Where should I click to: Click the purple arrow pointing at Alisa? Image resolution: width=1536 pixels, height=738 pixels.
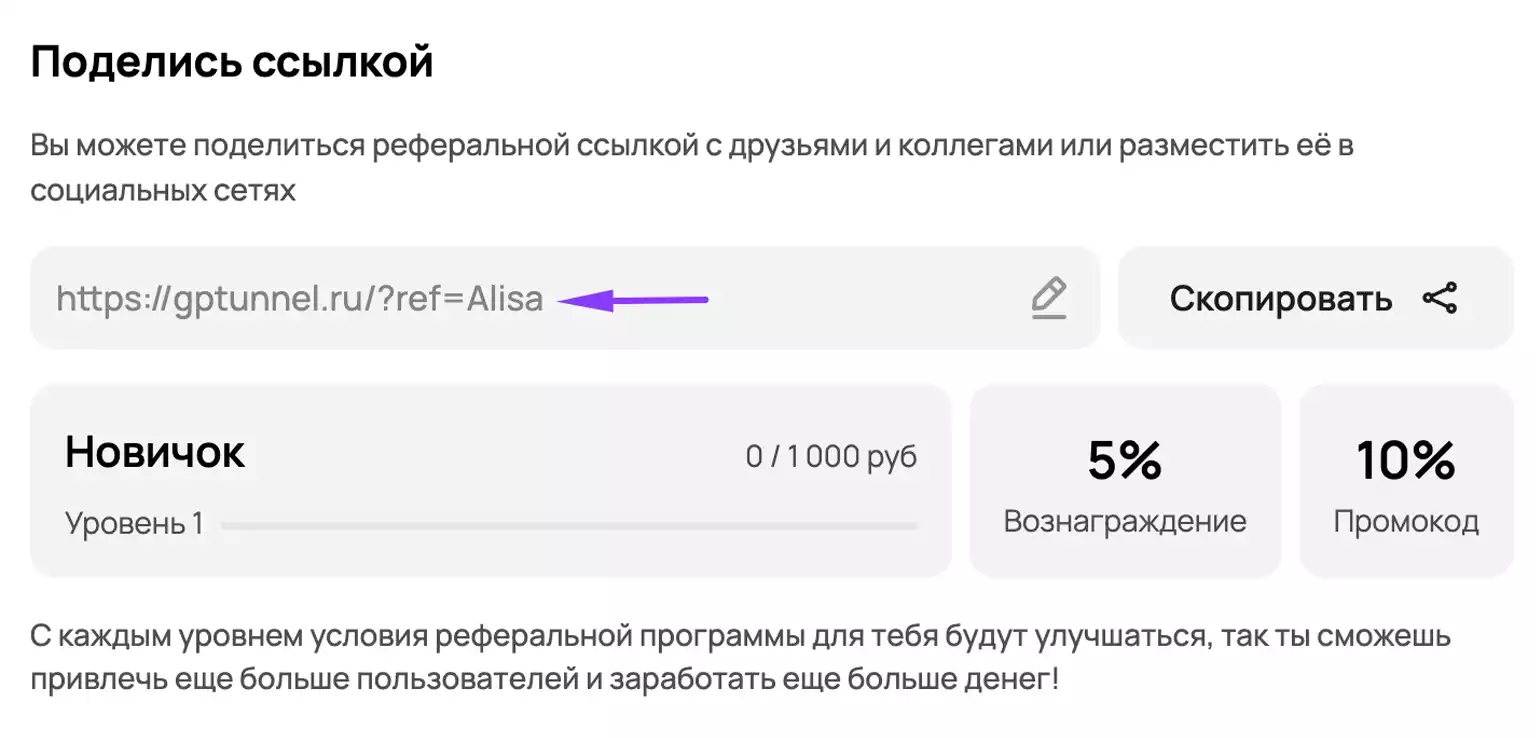(633, 299)
